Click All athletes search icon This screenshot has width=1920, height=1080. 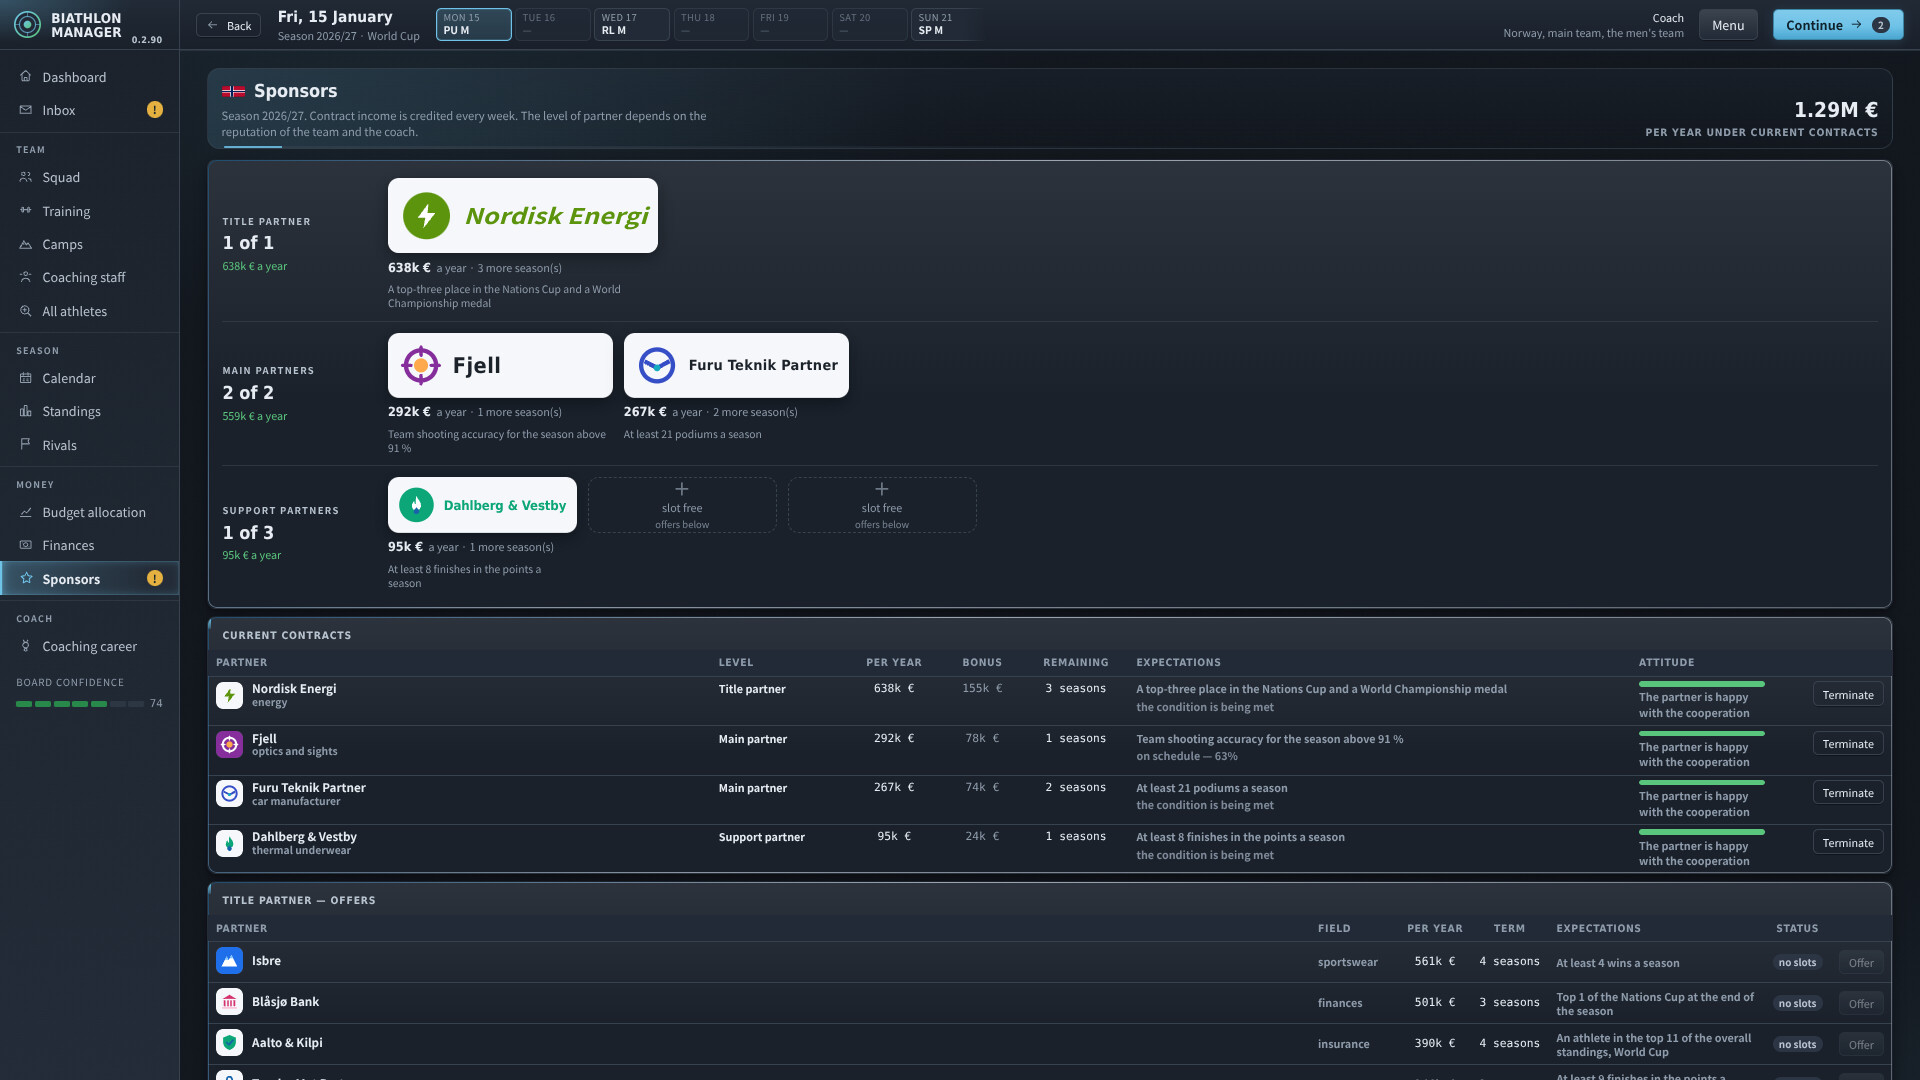click(26, 311)
